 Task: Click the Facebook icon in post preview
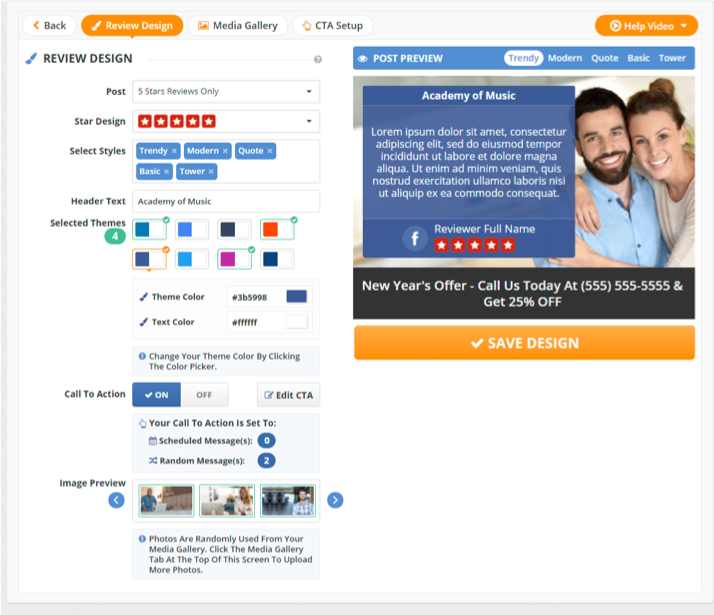[x=415, y=238]
